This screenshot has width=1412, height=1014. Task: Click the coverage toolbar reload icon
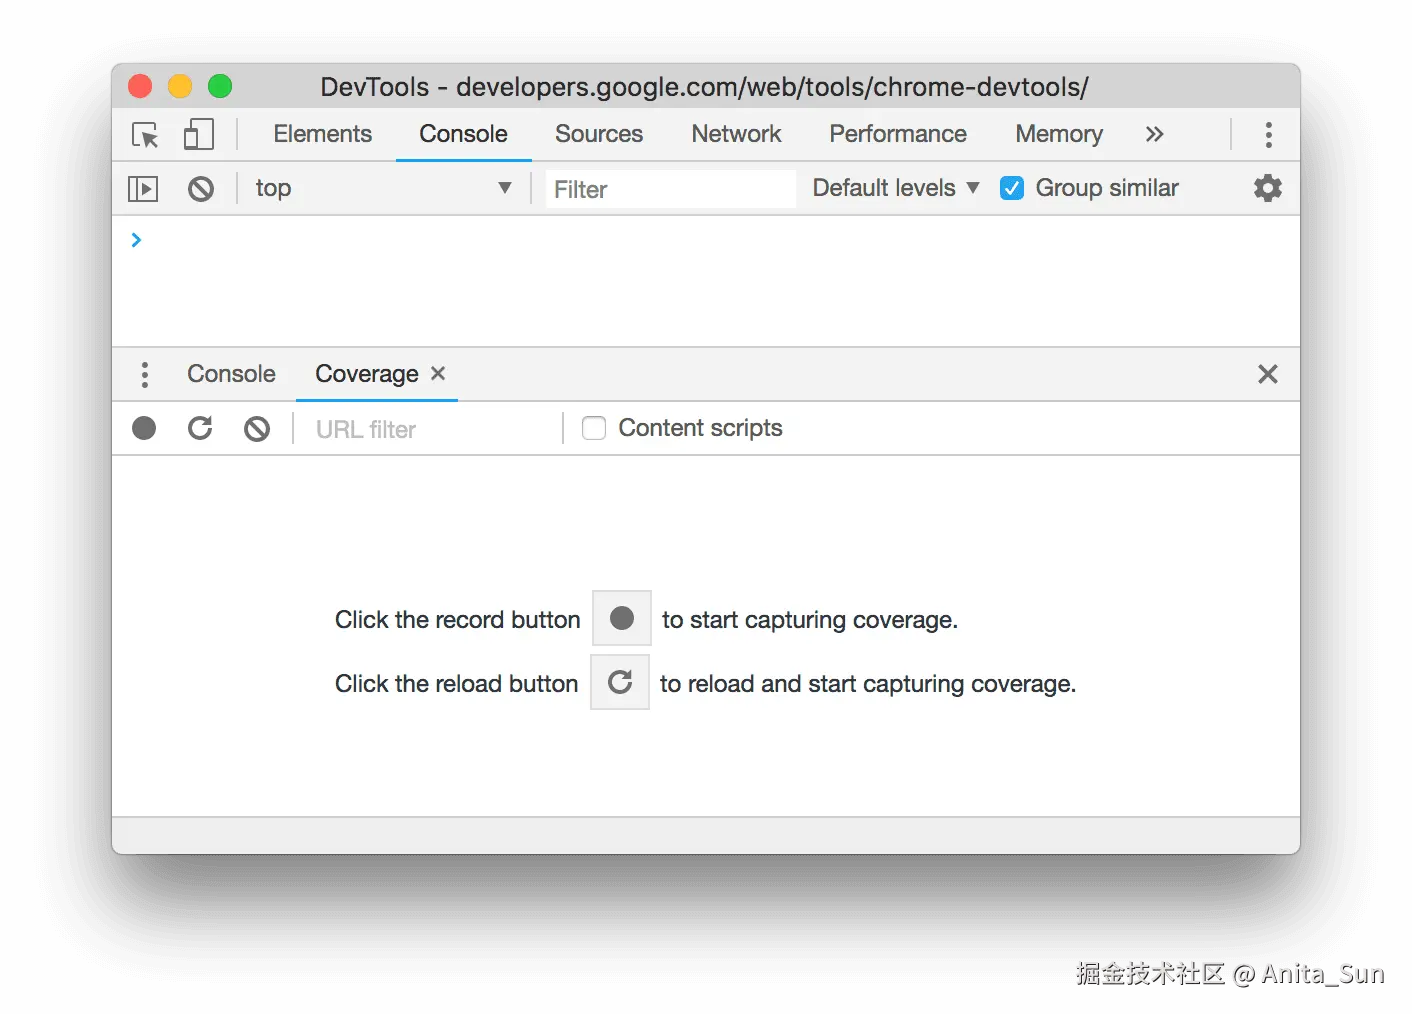[200, 428]
